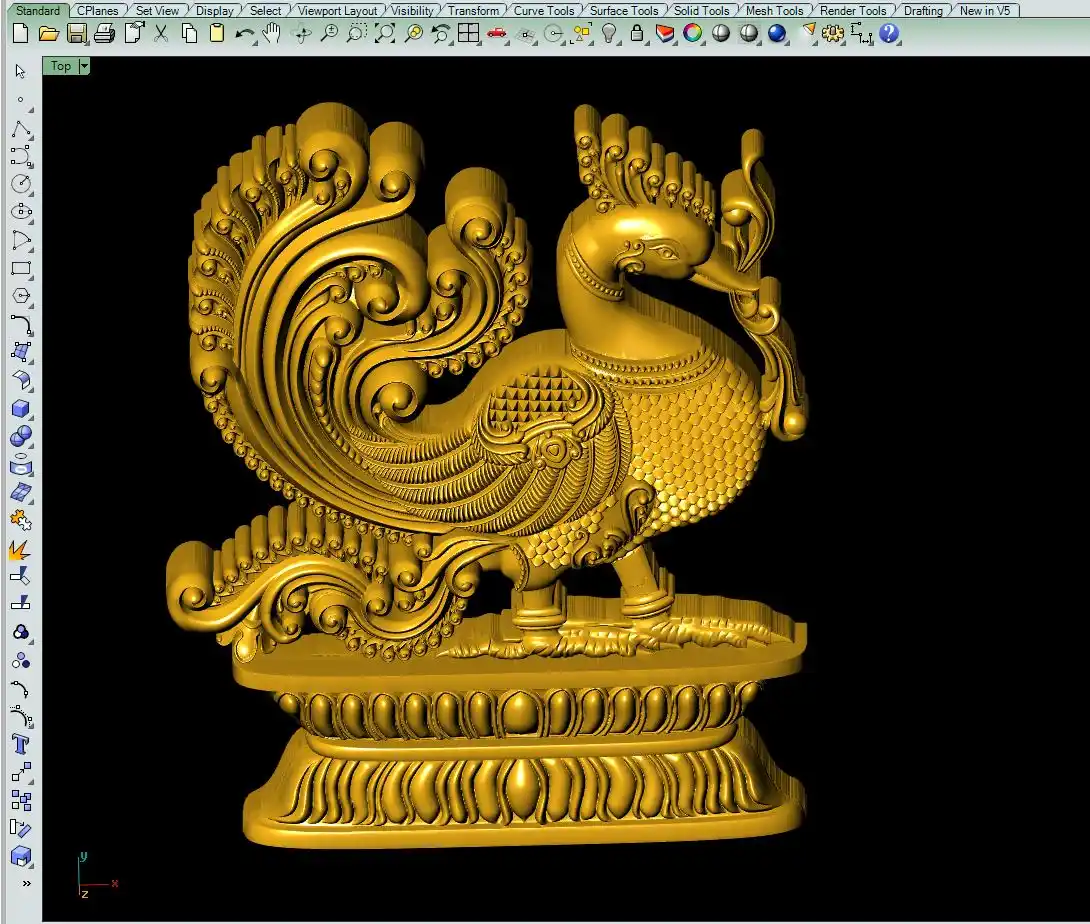Open the color wheel icon
This screenshot has width=1090, height=924.
coord(692,34)
